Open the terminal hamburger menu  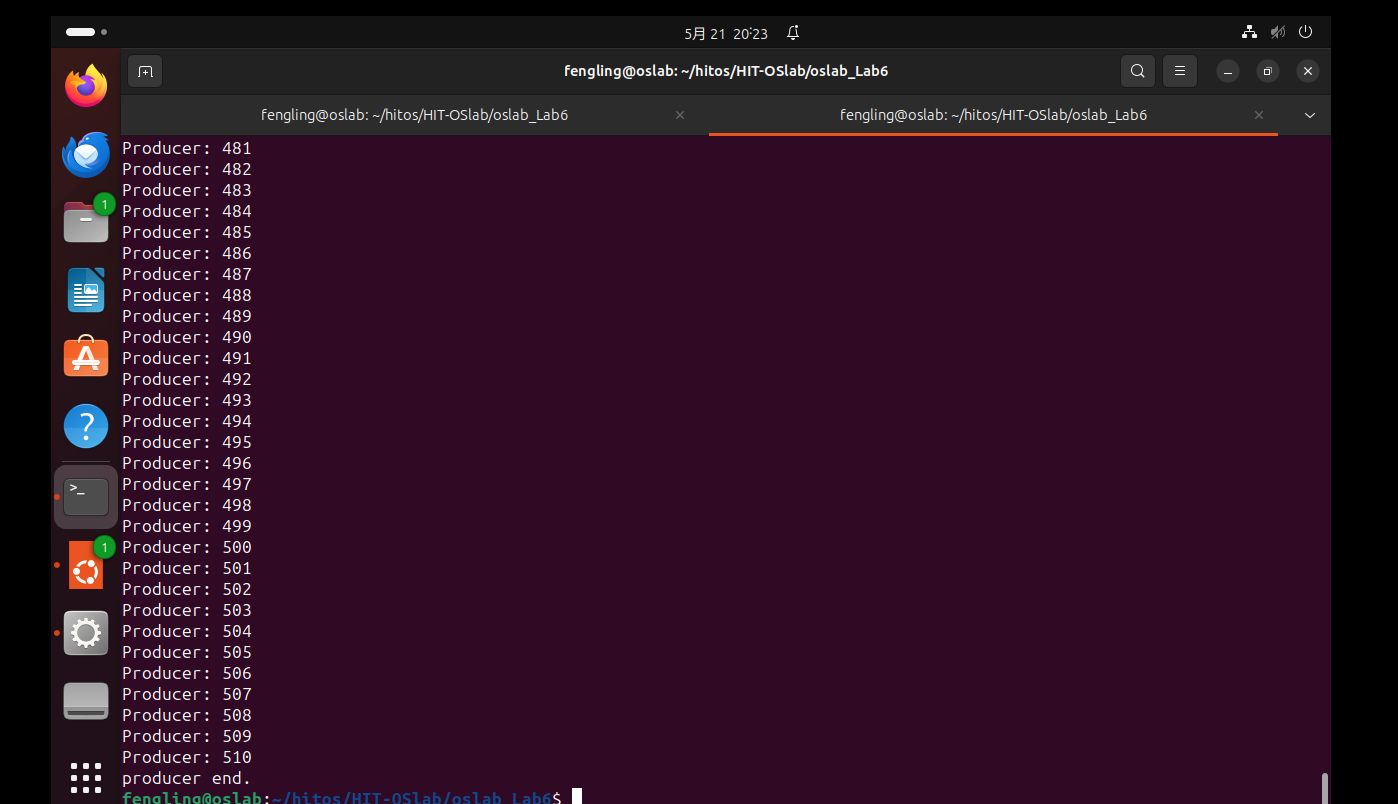(1180, 71)
